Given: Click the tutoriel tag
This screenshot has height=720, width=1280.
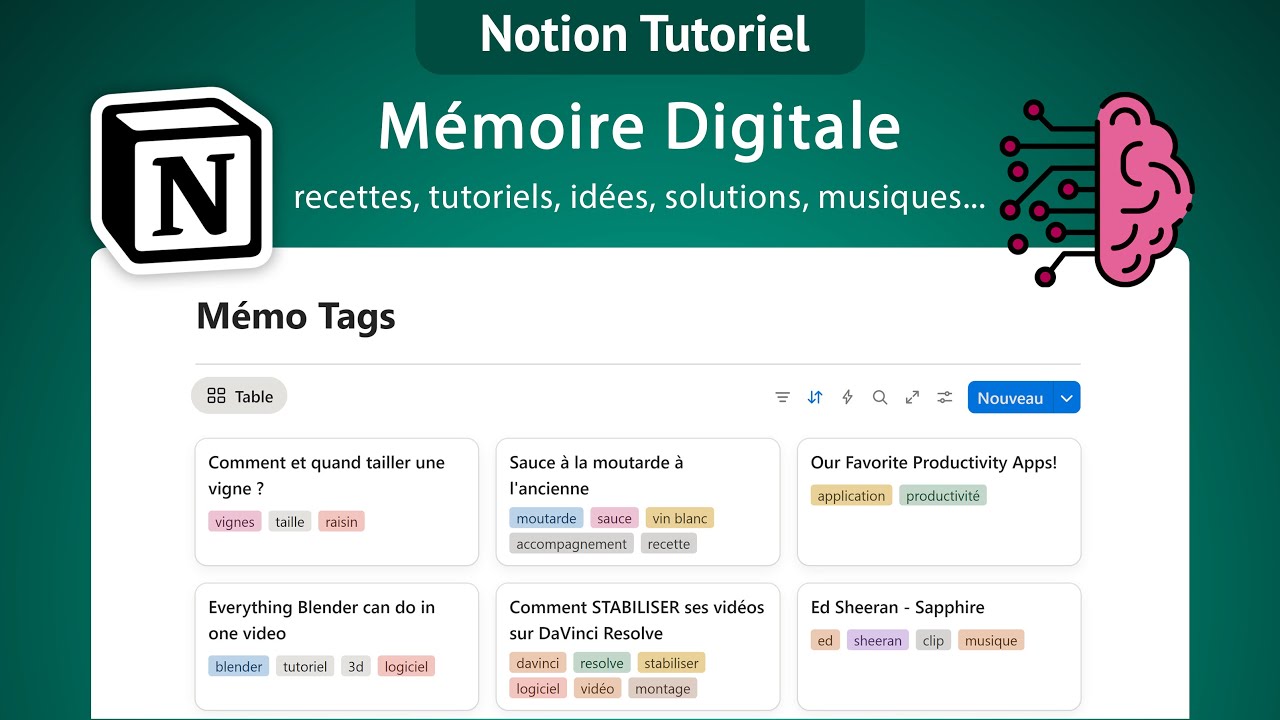Looking at the screenshot, I should point(305,666).
